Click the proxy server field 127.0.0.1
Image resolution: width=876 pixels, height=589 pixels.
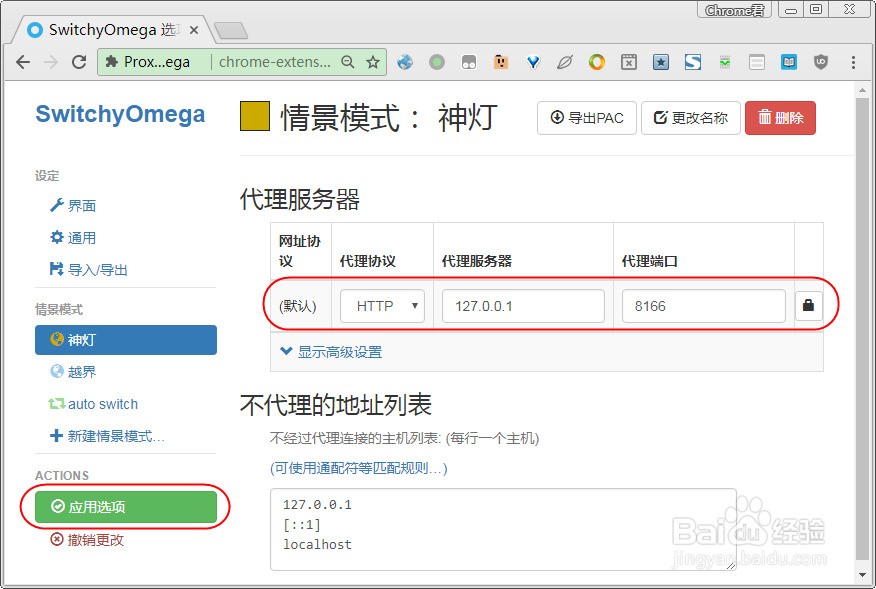click(523, 306)
